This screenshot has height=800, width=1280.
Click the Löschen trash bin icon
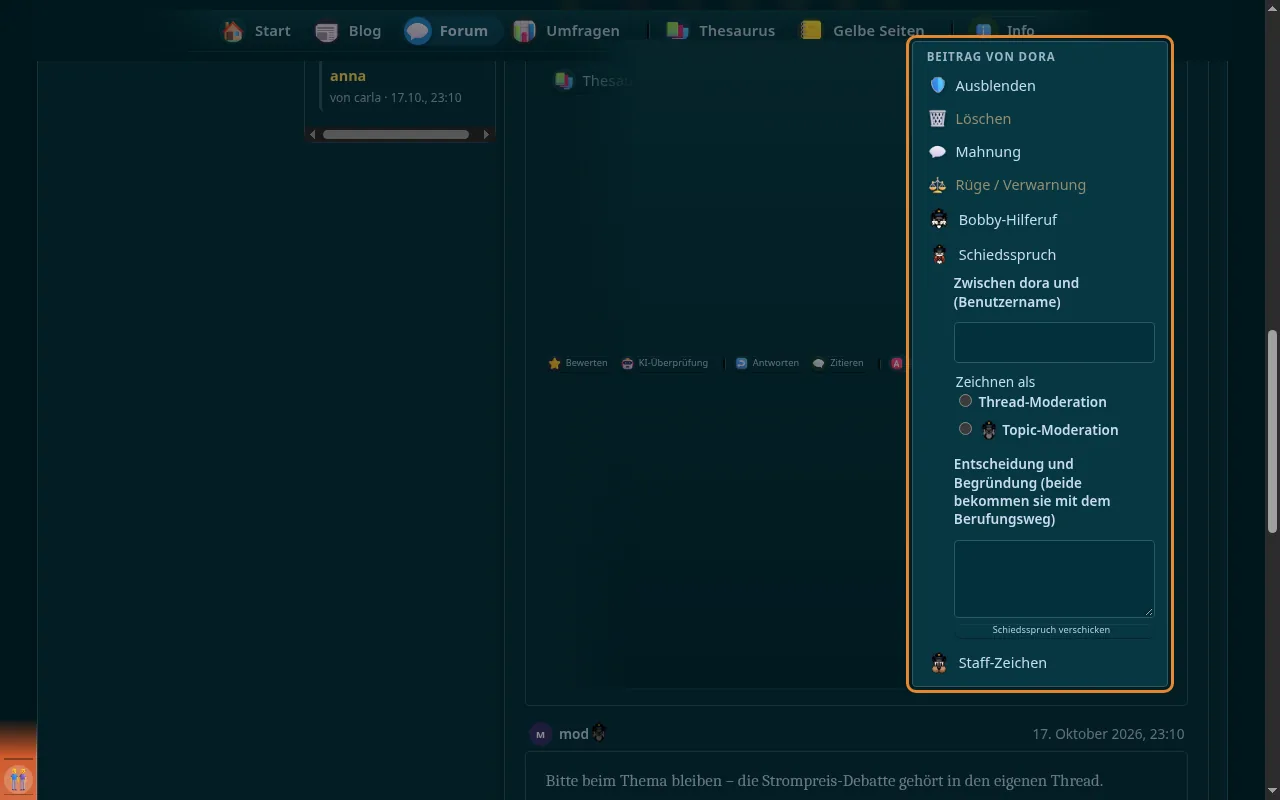[937, 119]
